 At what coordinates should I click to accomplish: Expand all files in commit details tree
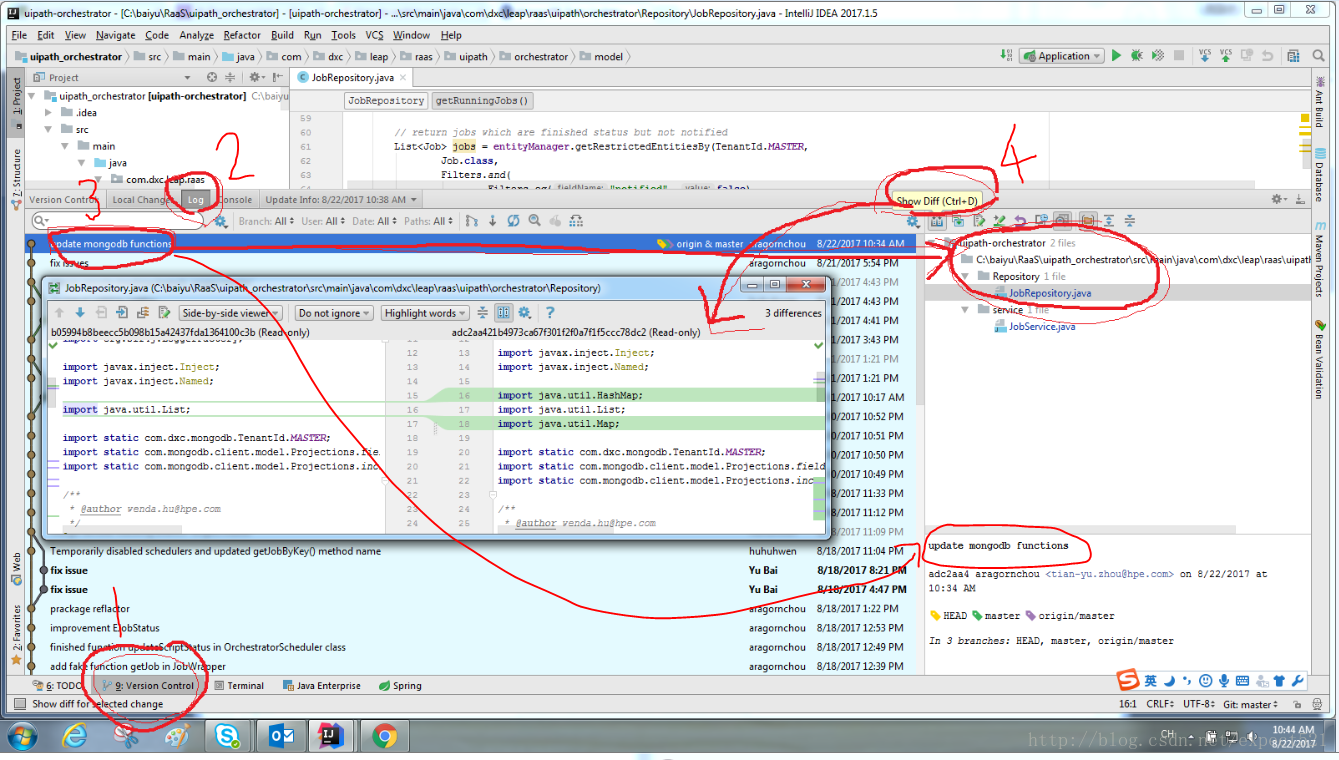pyautogui.click(x=1109, y=221)
